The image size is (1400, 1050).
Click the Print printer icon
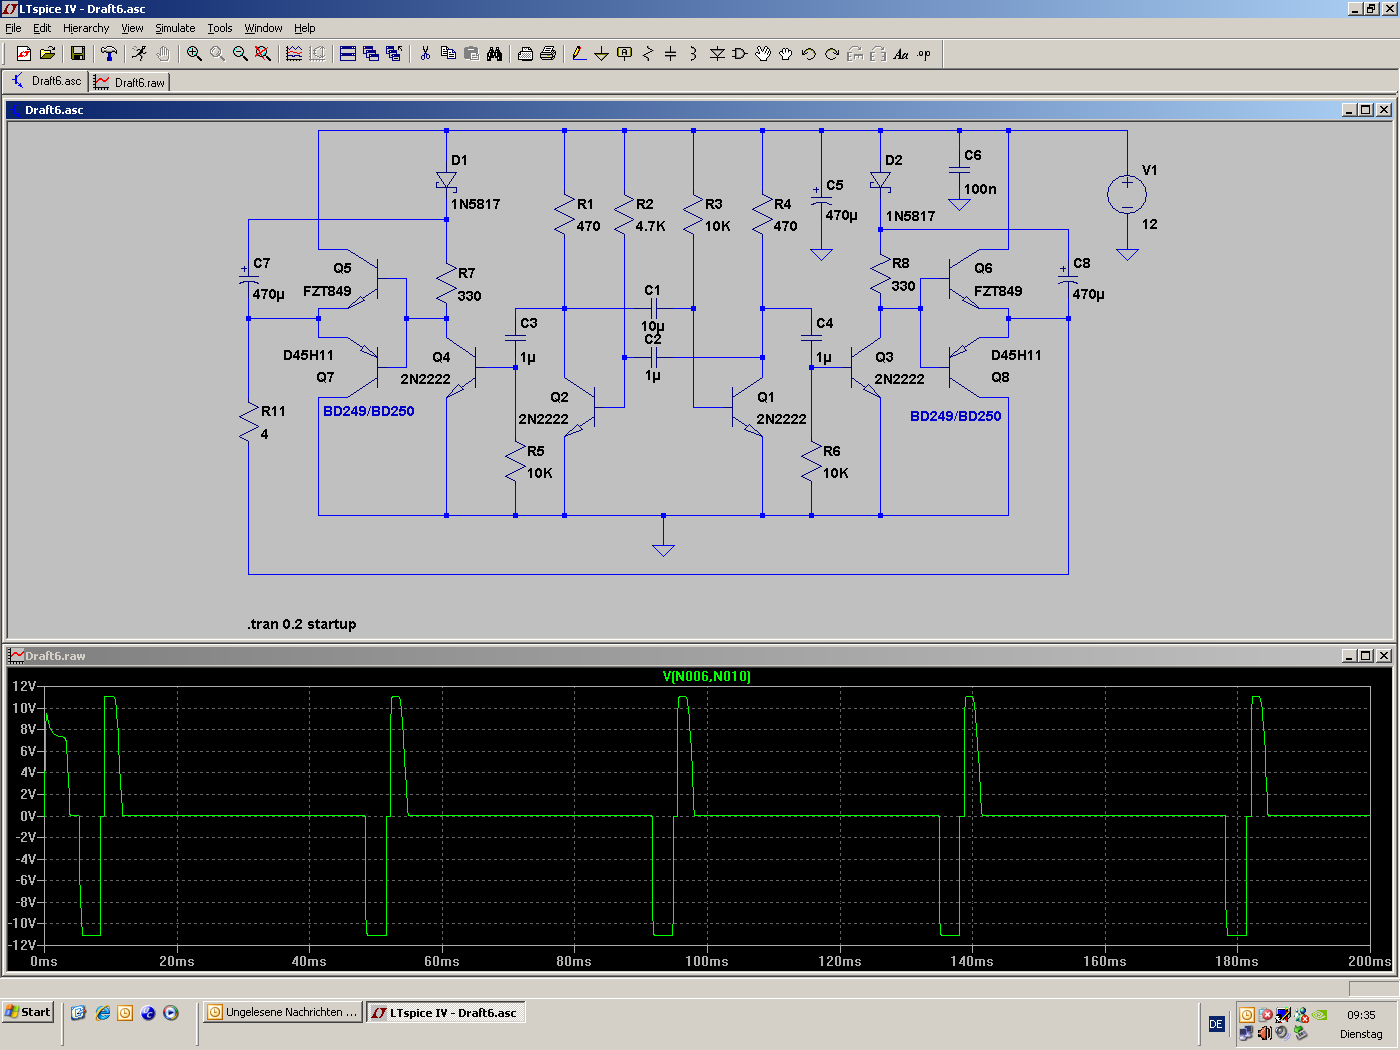click(x=548, y=54)
